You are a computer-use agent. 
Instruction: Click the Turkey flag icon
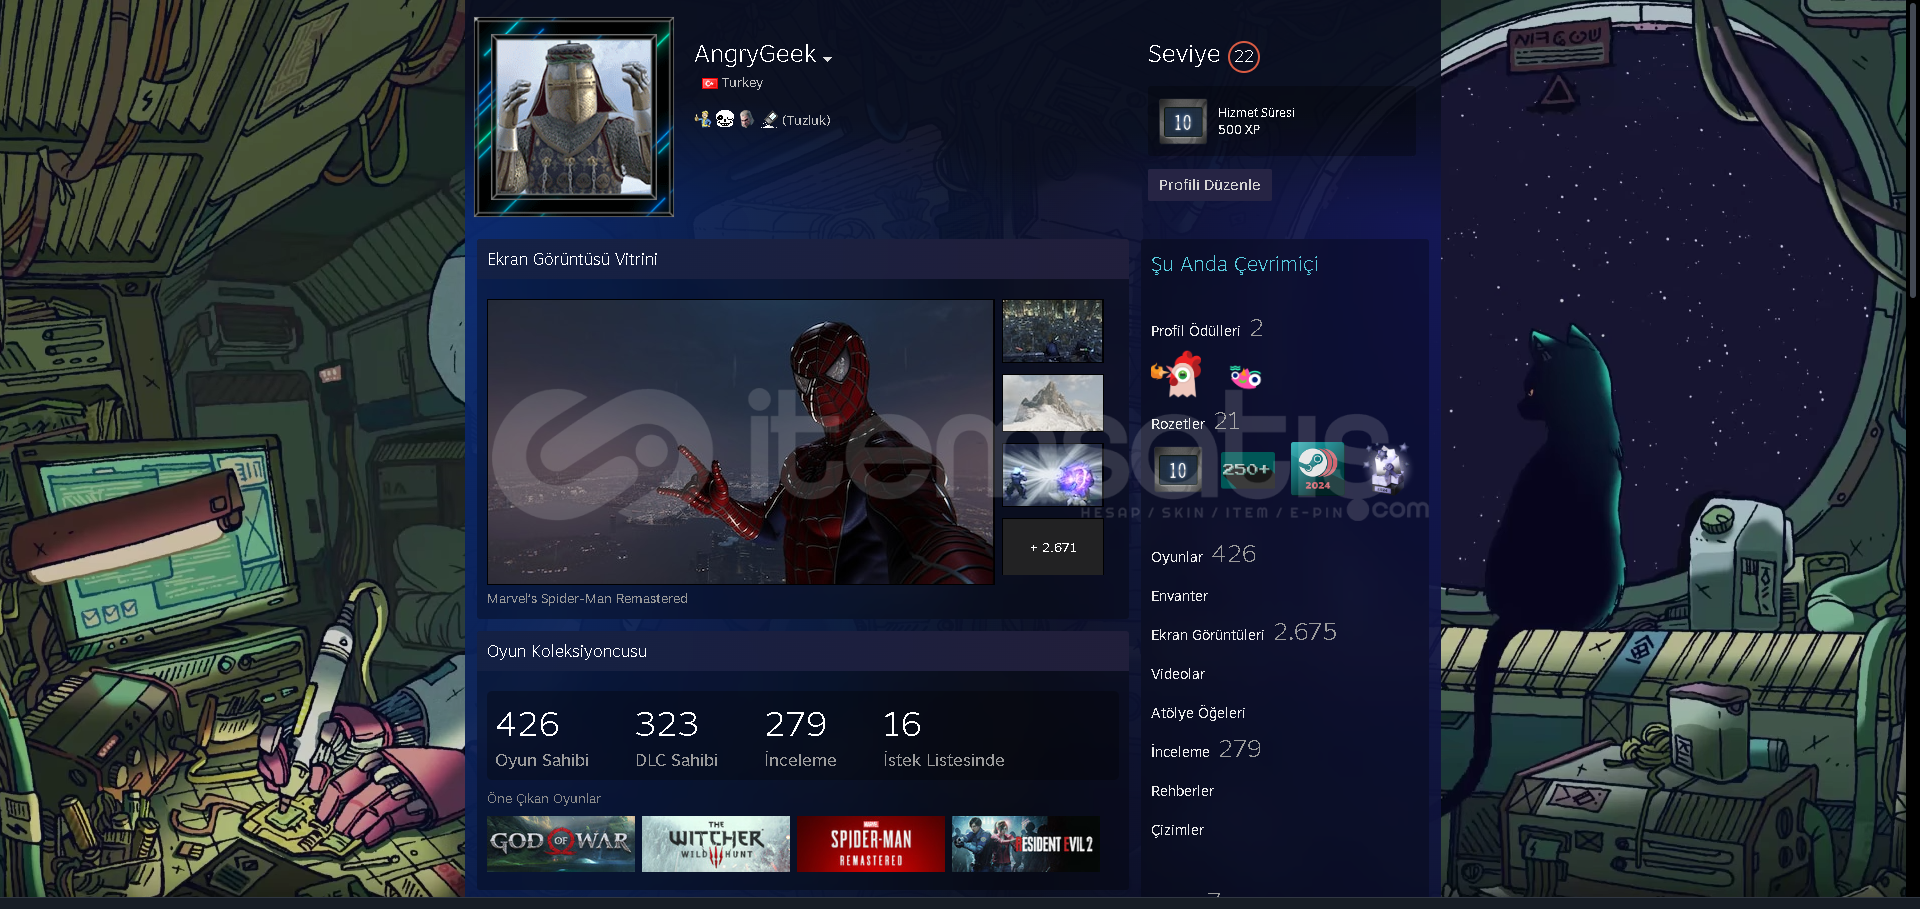tap(709, 84)
